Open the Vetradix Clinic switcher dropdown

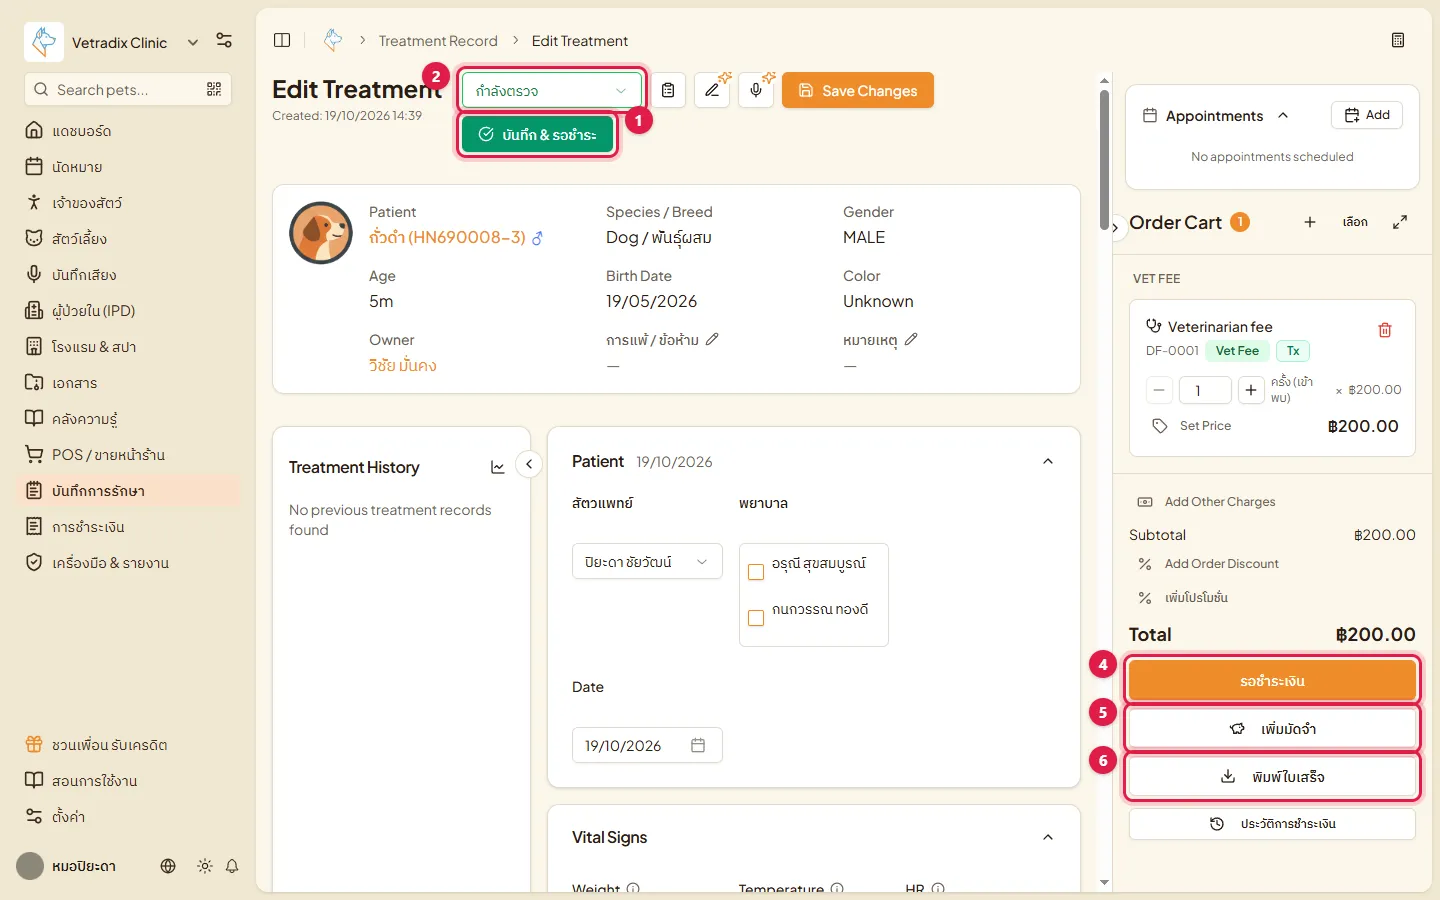pos(193,42)
